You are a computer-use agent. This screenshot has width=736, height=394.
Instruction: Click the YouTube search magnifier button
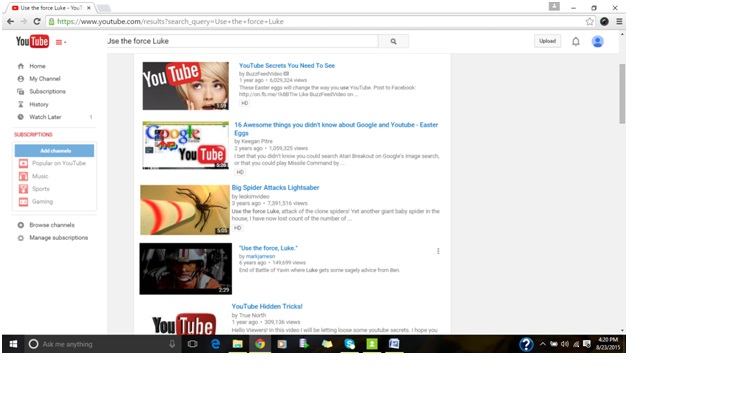tap(393, 41)
